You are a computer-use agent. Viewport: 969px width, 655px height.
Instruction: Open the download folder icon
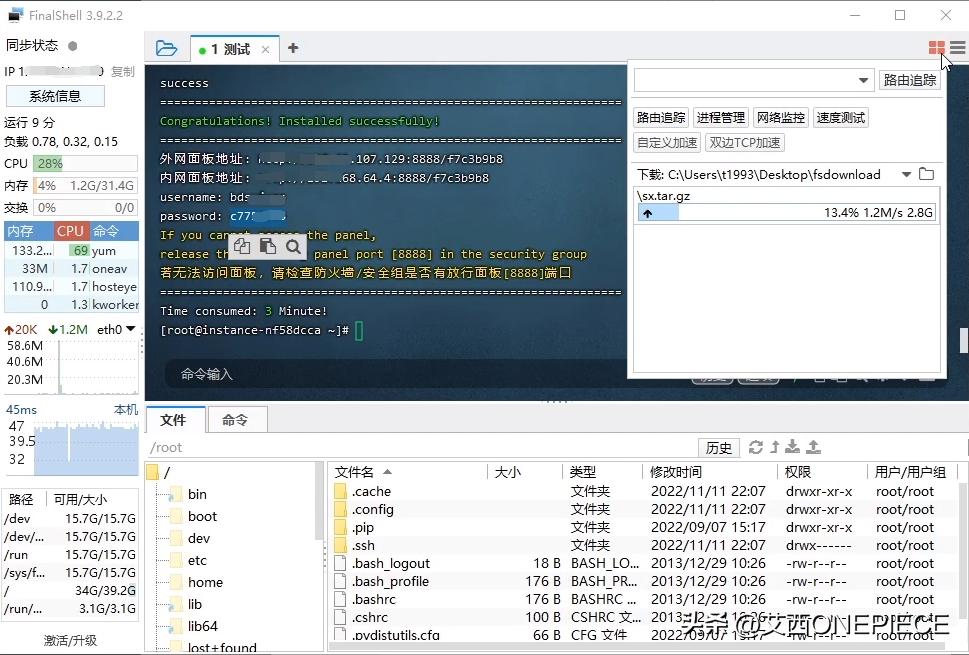926,174
